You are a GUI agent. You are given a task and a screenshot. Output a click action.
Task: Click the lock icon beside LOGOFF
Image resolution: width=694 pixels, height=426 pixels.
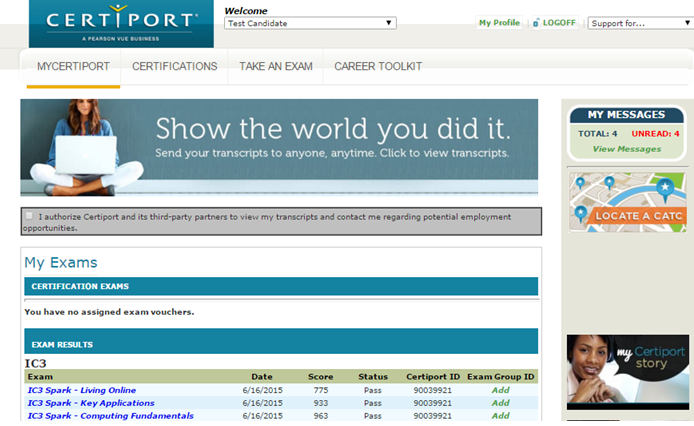point(535,22)
